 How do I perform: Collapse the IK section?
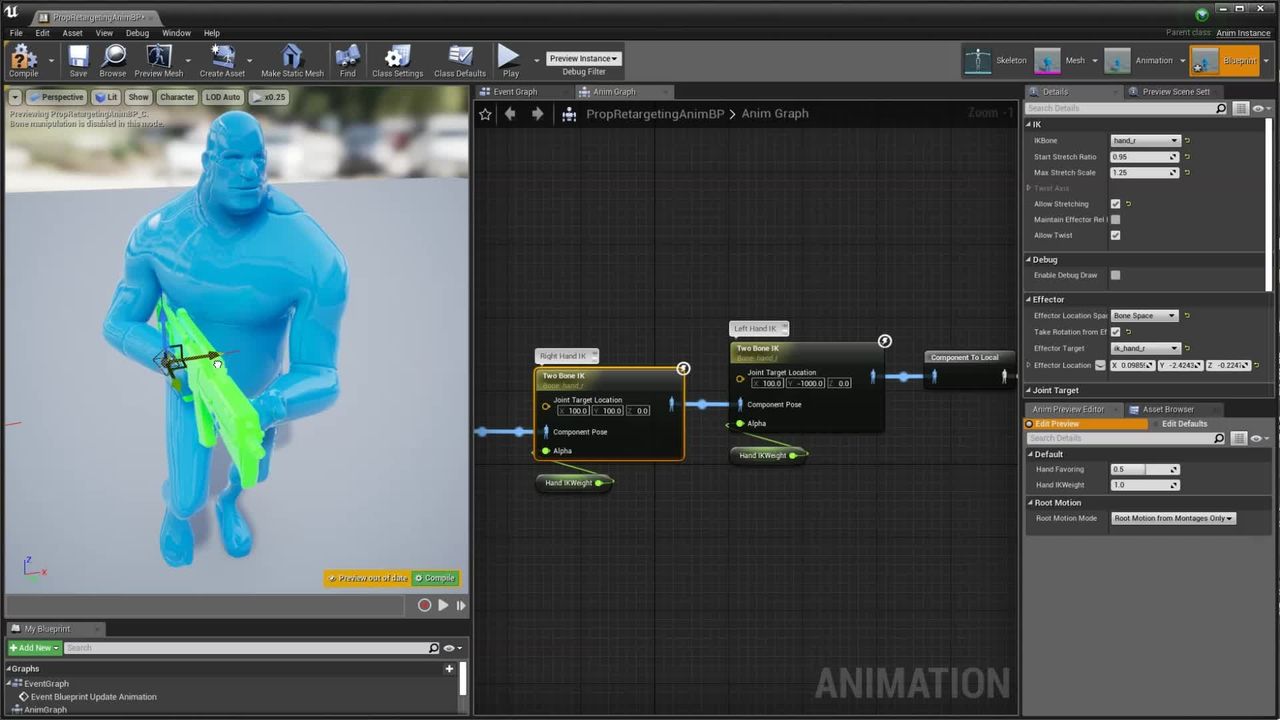pyautogui.click(x=1028, y=125)
